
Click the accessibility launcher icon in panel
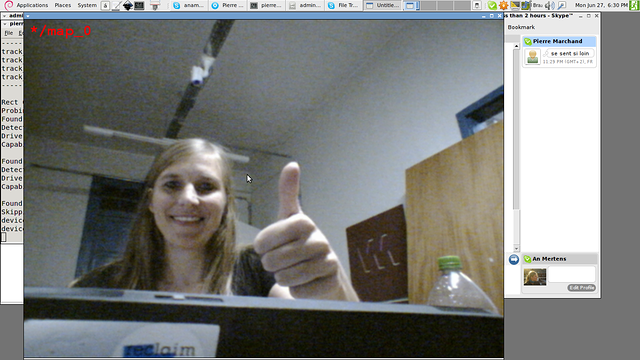tap(105, 5)
